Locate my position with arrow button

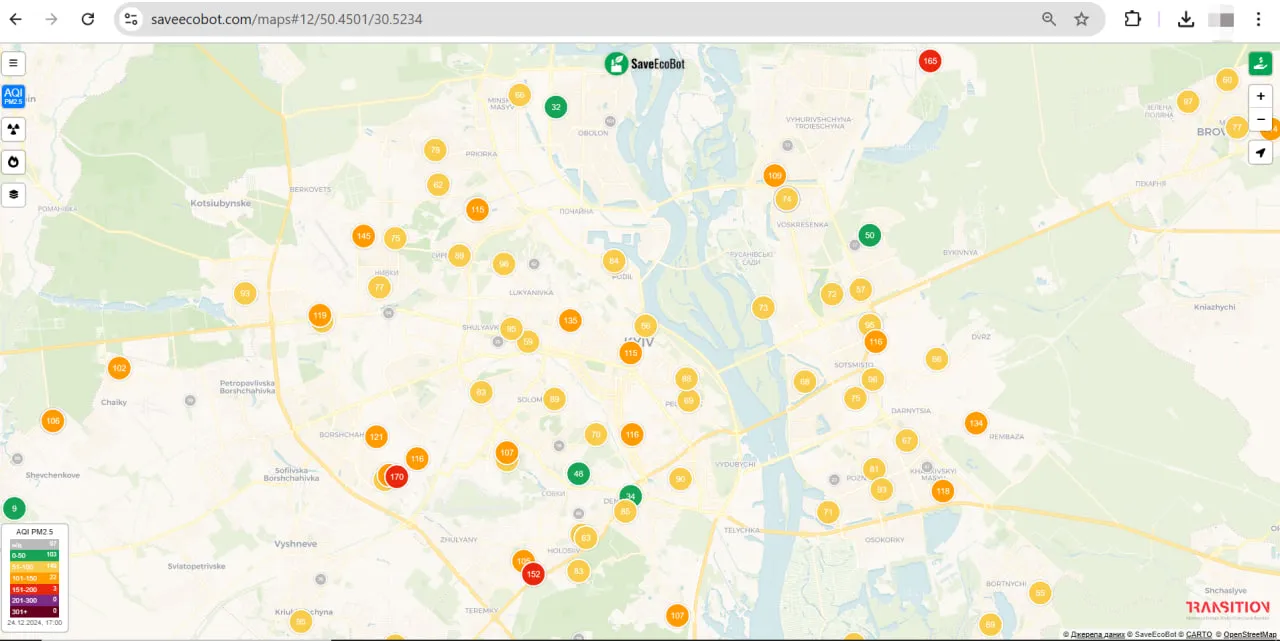(x=1260, y=152)
